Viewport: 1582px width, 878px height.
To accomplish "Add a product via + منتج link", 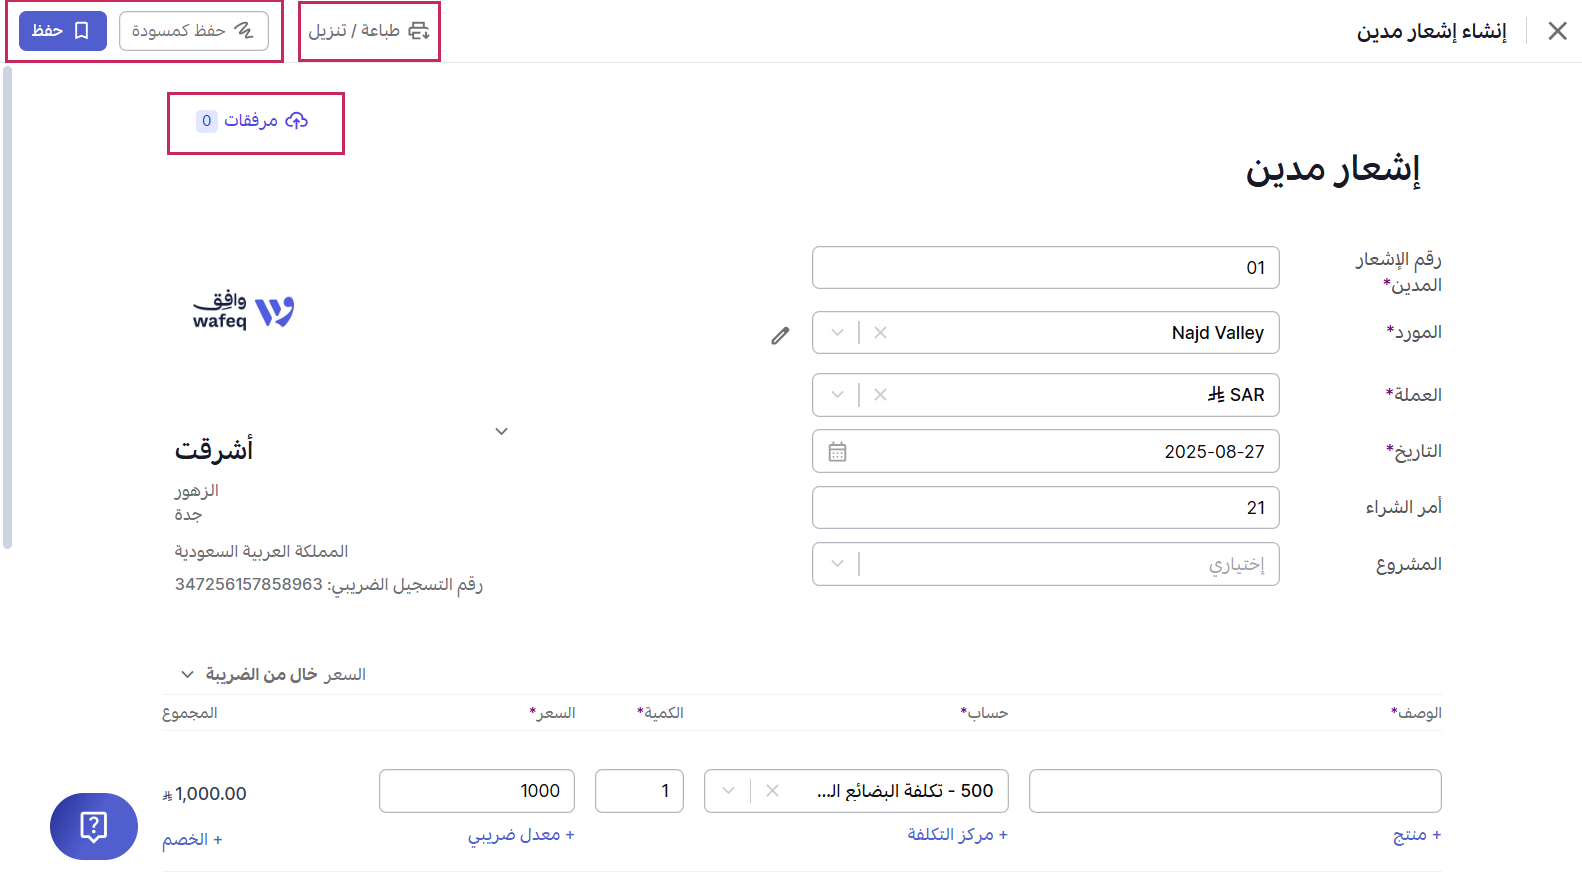I will pos(1416,835).
